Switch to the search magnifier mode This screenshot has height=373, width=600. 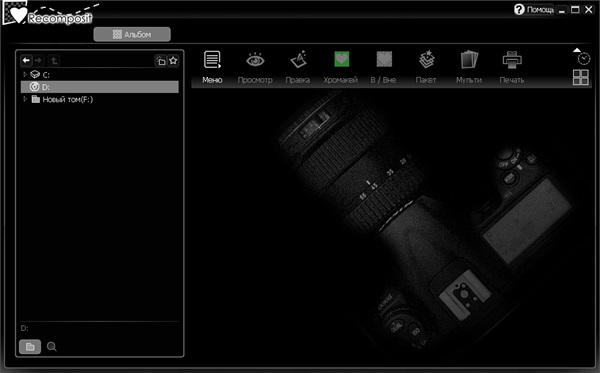pos(52,347)
